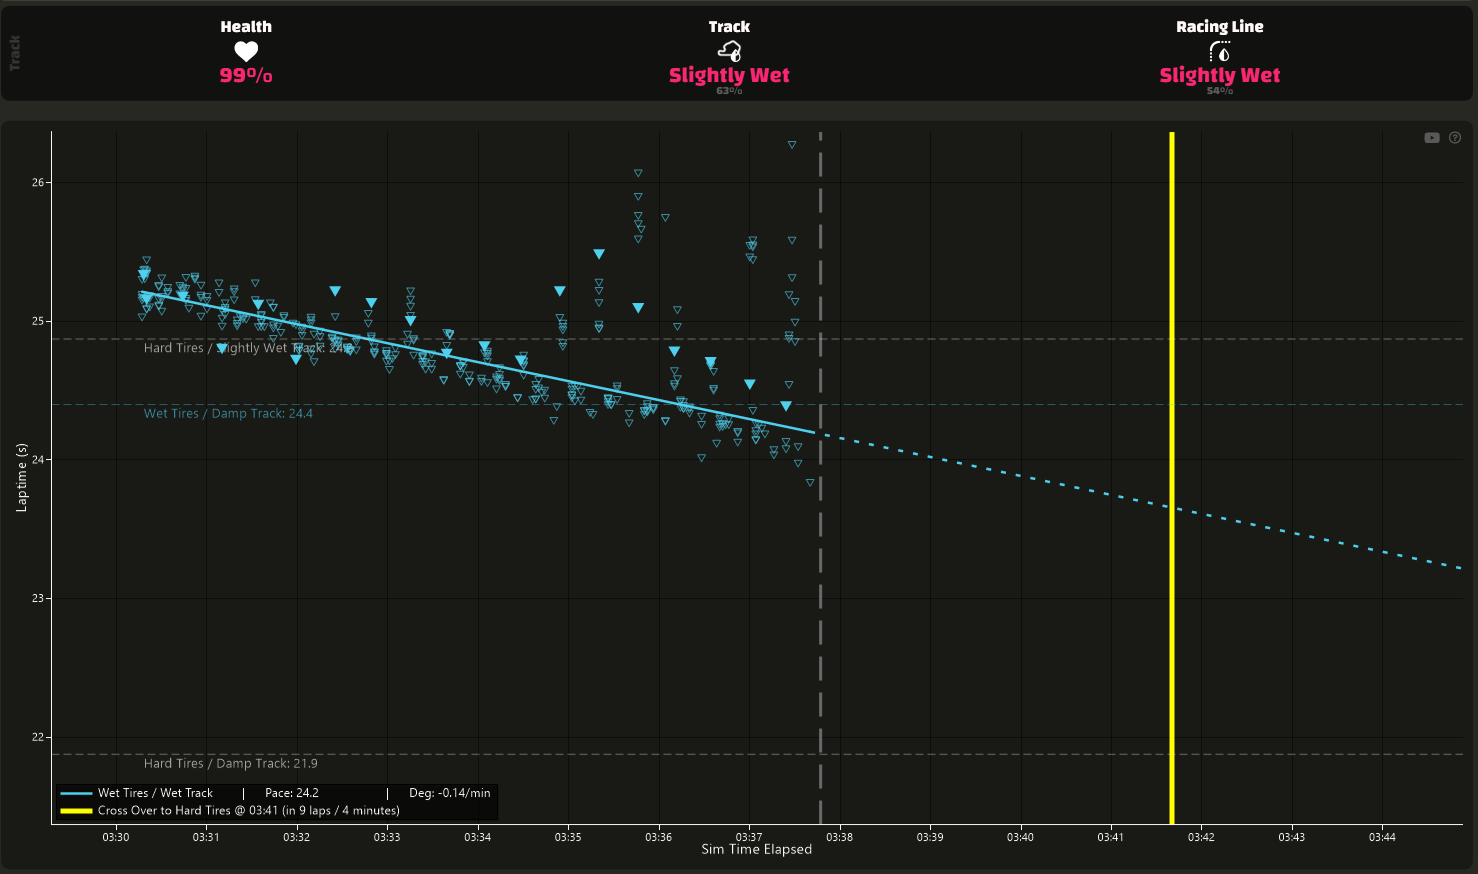Viewport: 1478px width, 874px height.
Task: Click the Racing Line droplet icon
Action: 1220,51
